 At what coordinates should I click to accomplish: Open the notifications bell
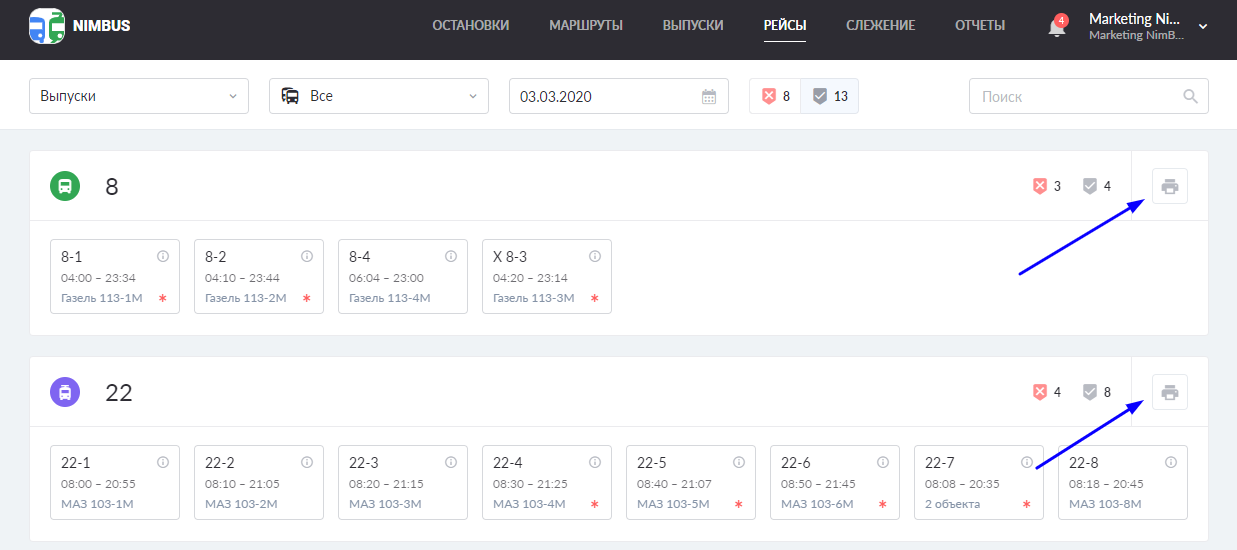point(1057,27)
